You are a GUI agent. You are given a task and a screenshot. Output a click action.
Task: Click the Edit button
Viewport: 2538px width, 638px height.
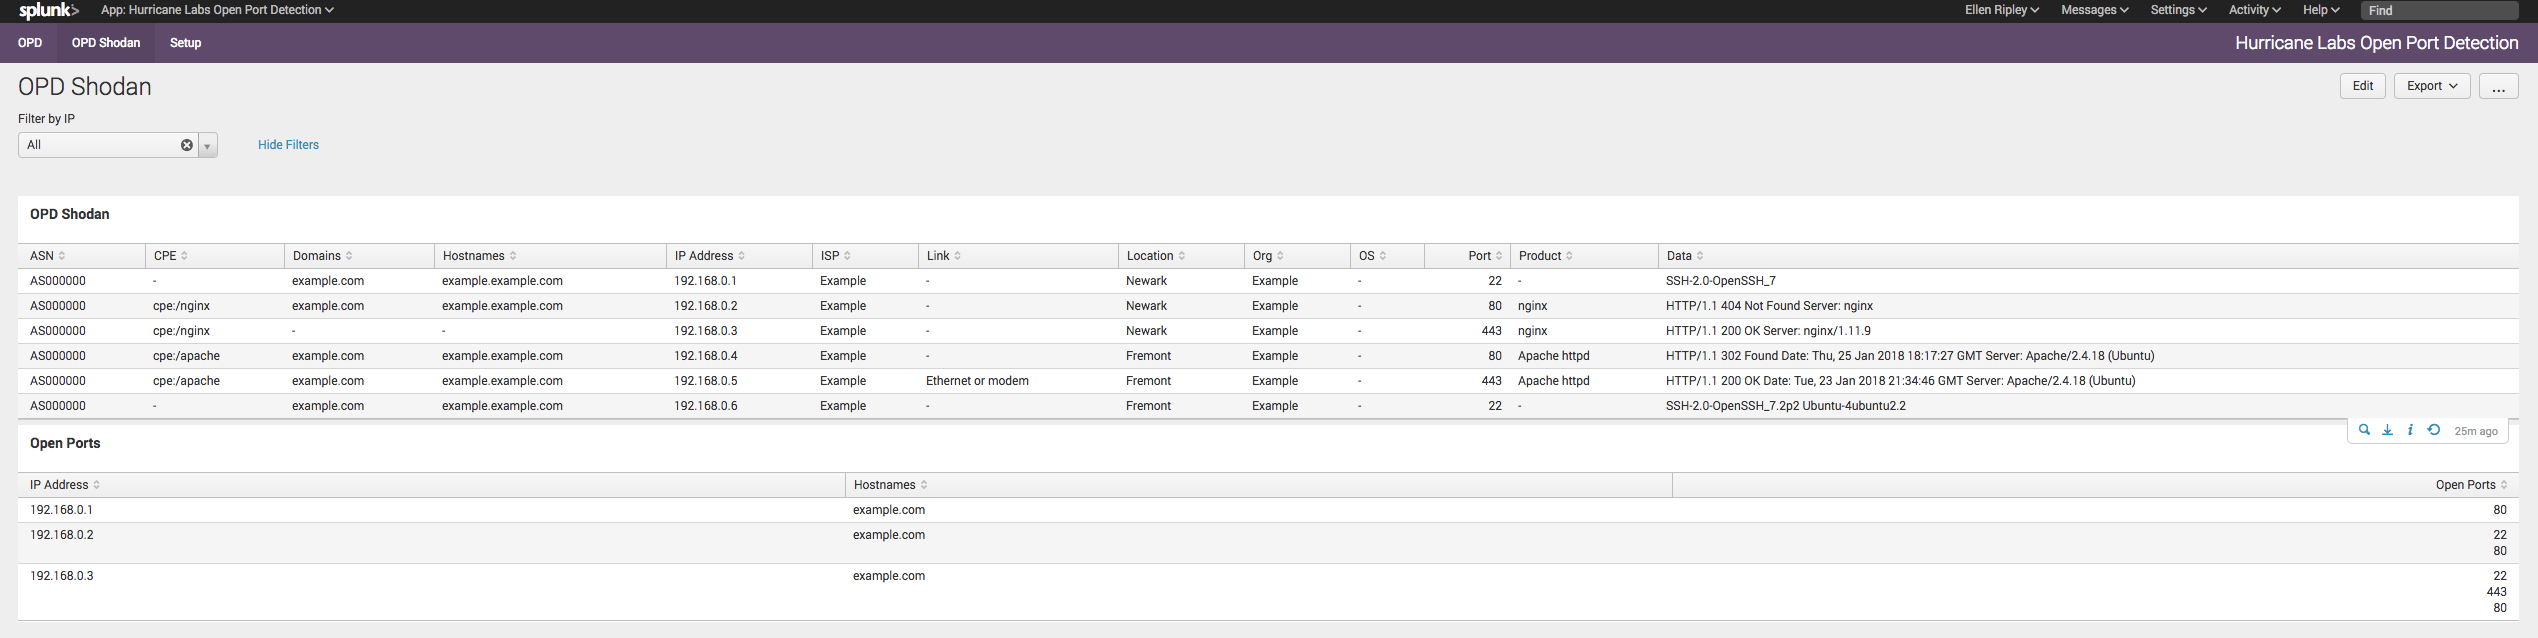point(2362,86)
